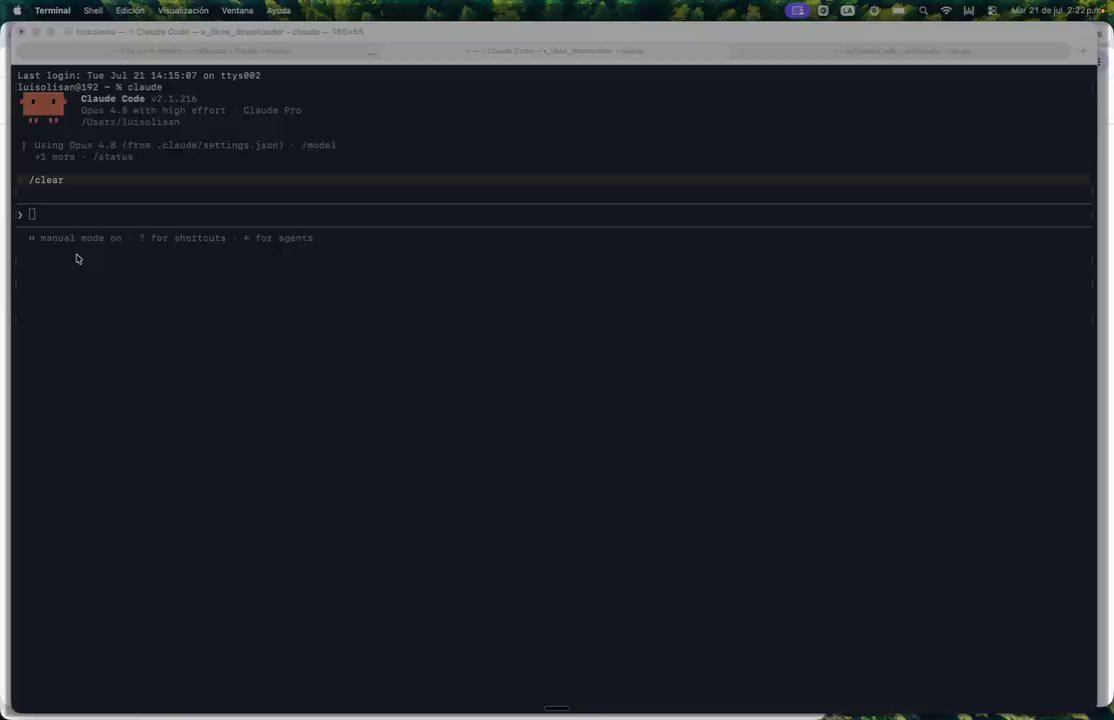Click the '+1 more · /status' text
The height and width of the screenshot is (720, 1114).
(x=84, y=157)
